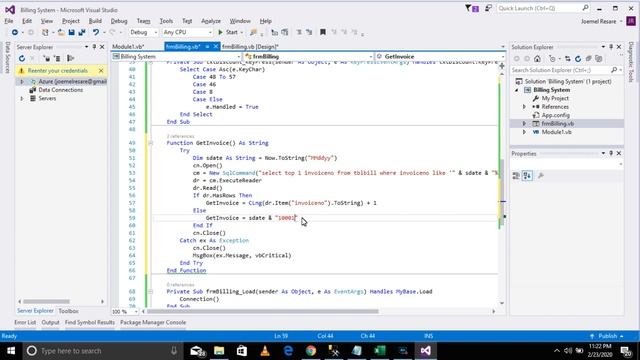Collapse the Billing System project node
Viewport: 640px width, 360px height.
click(x=517, y=90)
